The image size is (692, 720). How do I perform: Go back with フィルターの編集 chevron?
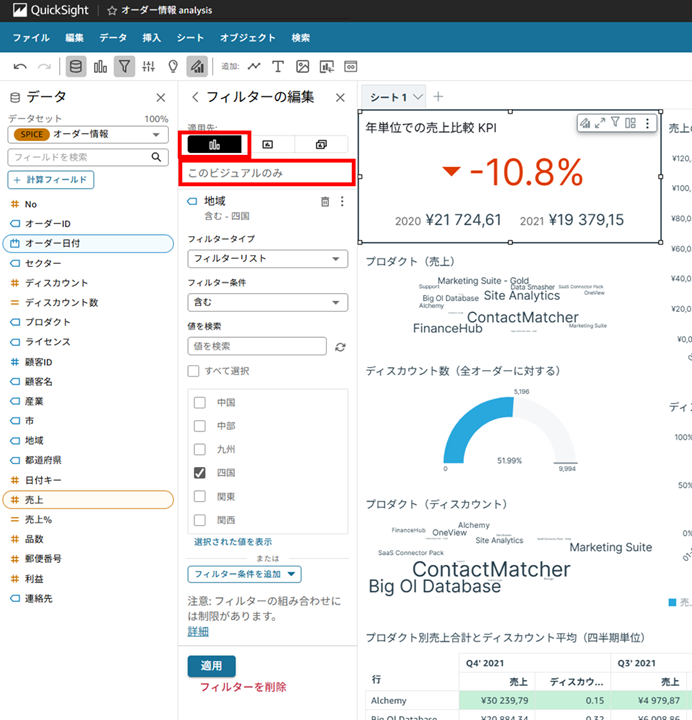pos(195,97)
